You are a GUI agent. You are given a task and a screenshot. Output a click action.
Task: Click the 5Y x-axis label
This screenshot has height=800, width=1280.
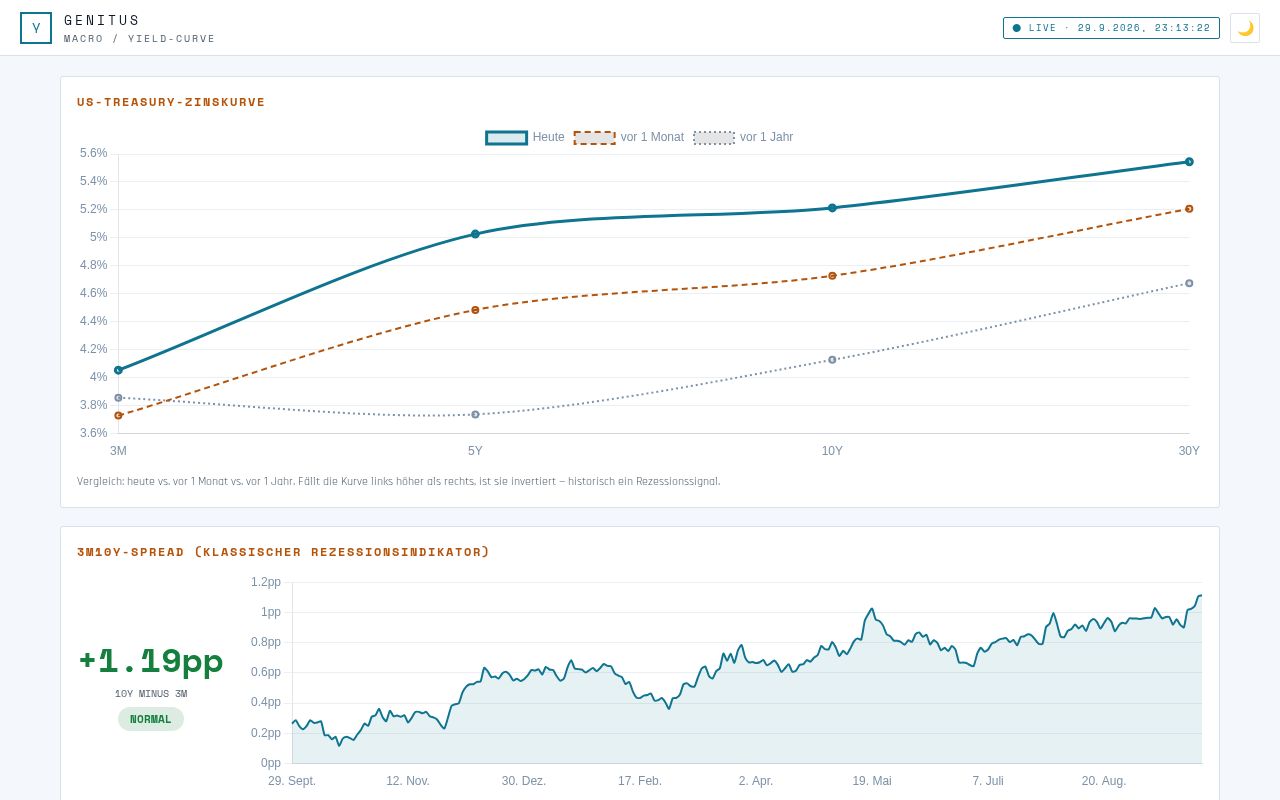(x=475, y=451)
